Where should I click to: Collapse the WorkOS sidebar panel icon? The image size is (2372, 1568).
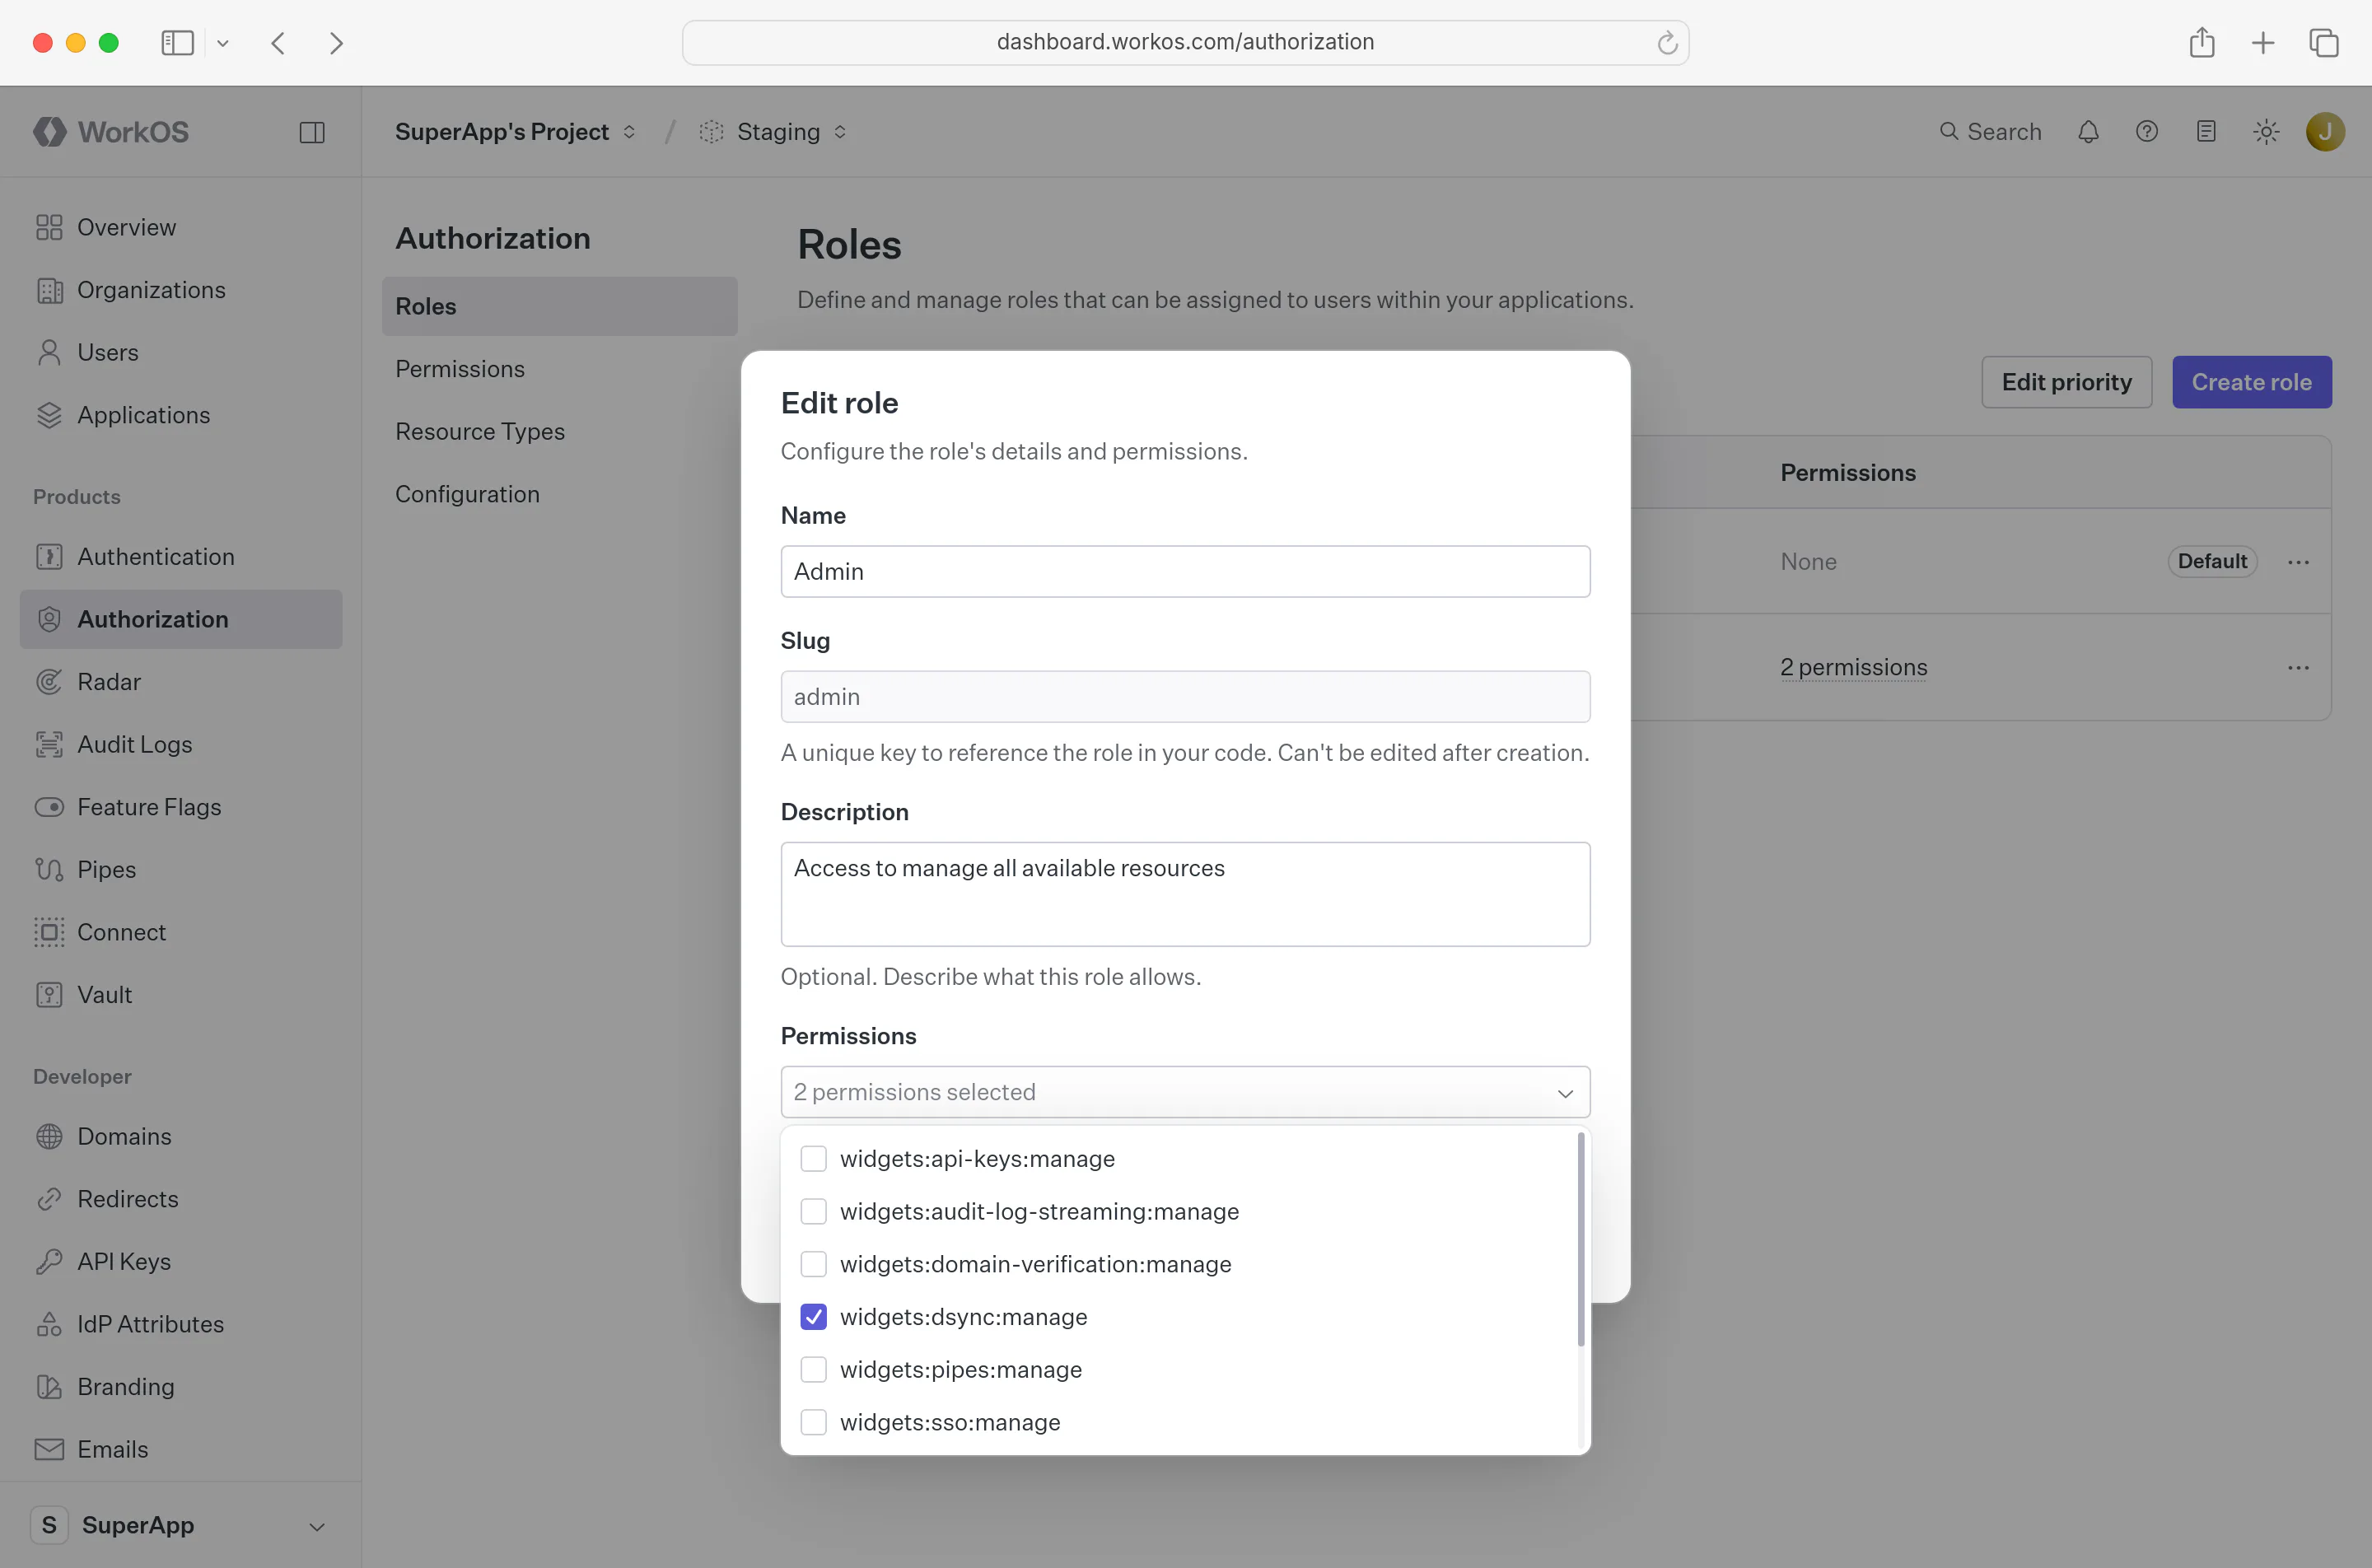312,132
